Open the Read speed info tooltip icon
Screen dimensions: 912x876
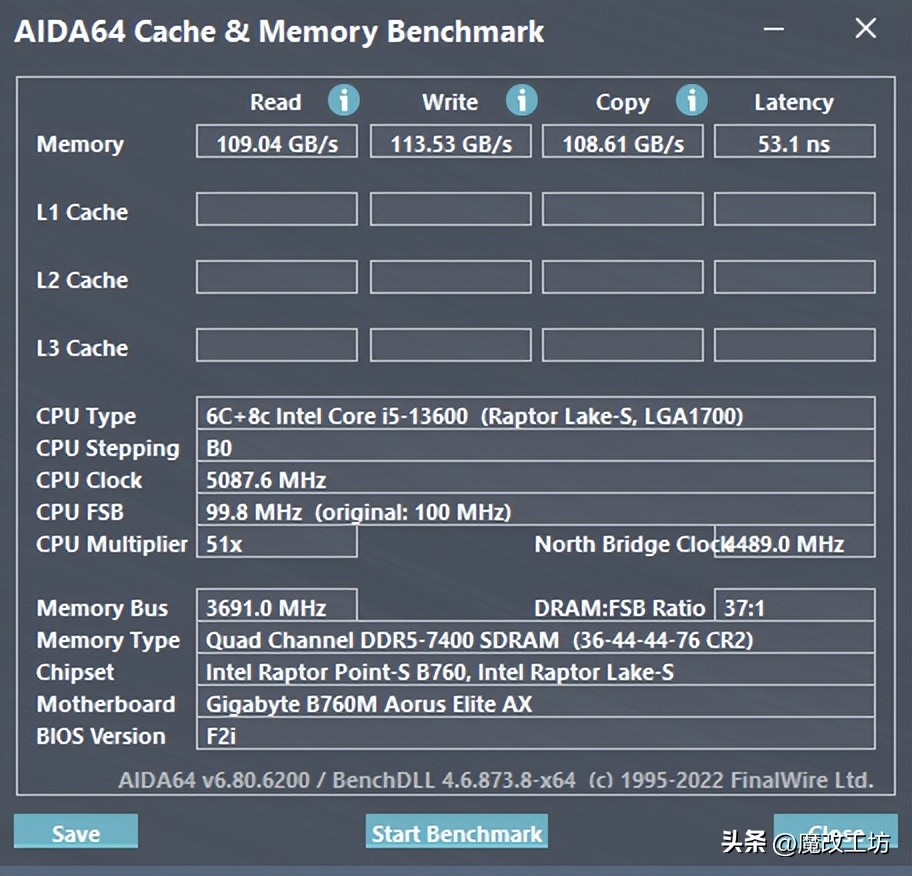click(x=344, y=100)
